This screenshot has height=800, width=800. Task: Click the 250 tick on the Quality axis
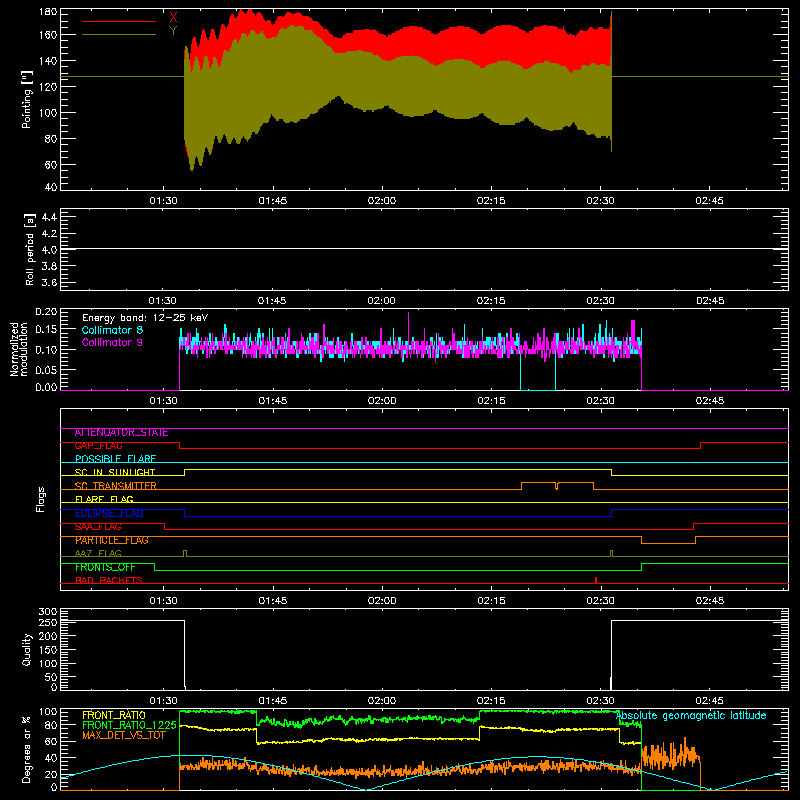pyautogui.click(x=48, y=623)
